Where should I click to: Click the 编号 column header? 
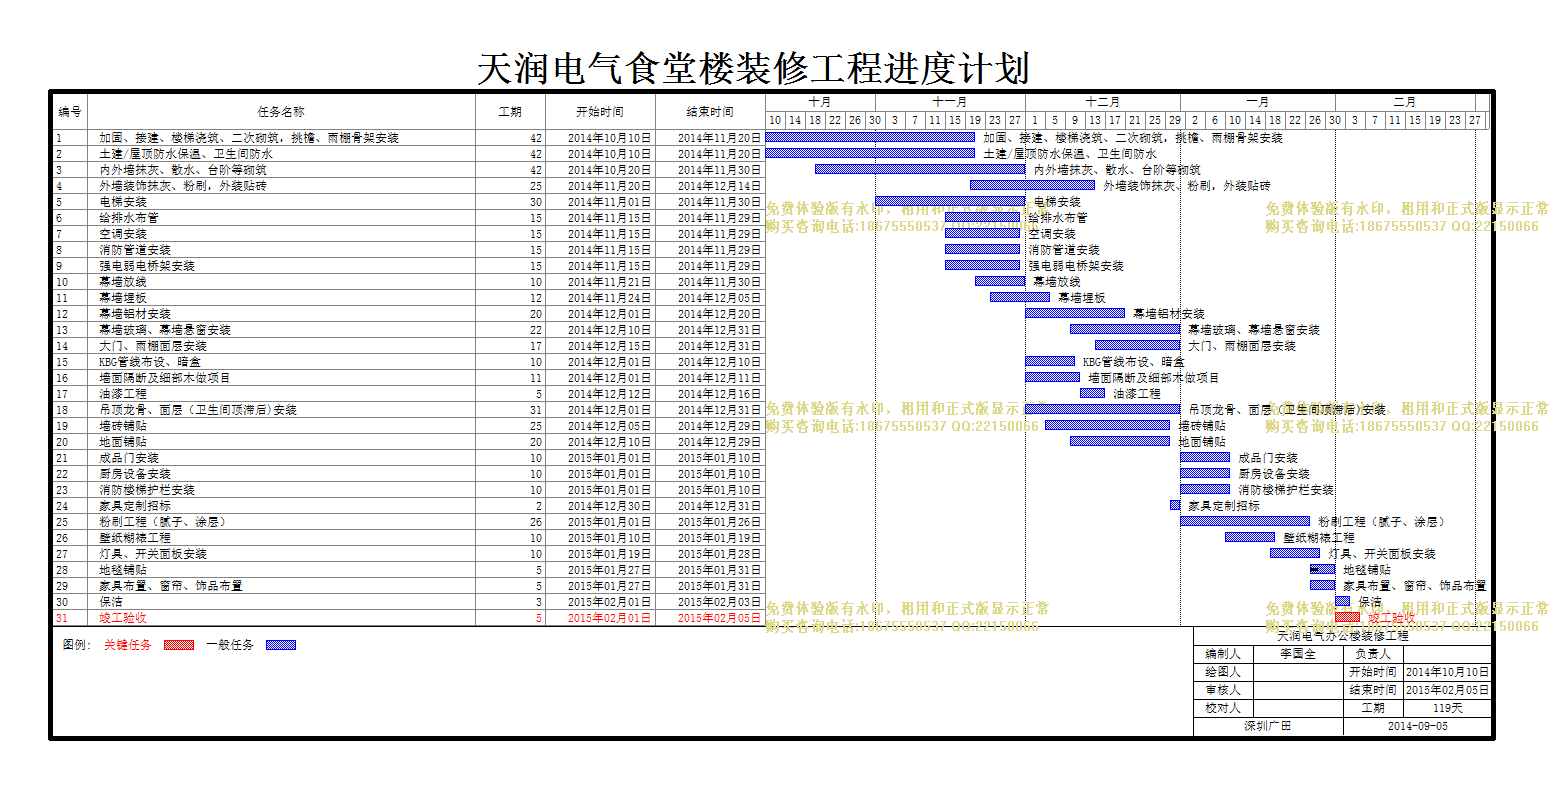pyautogui.click(x=70, y=112)
